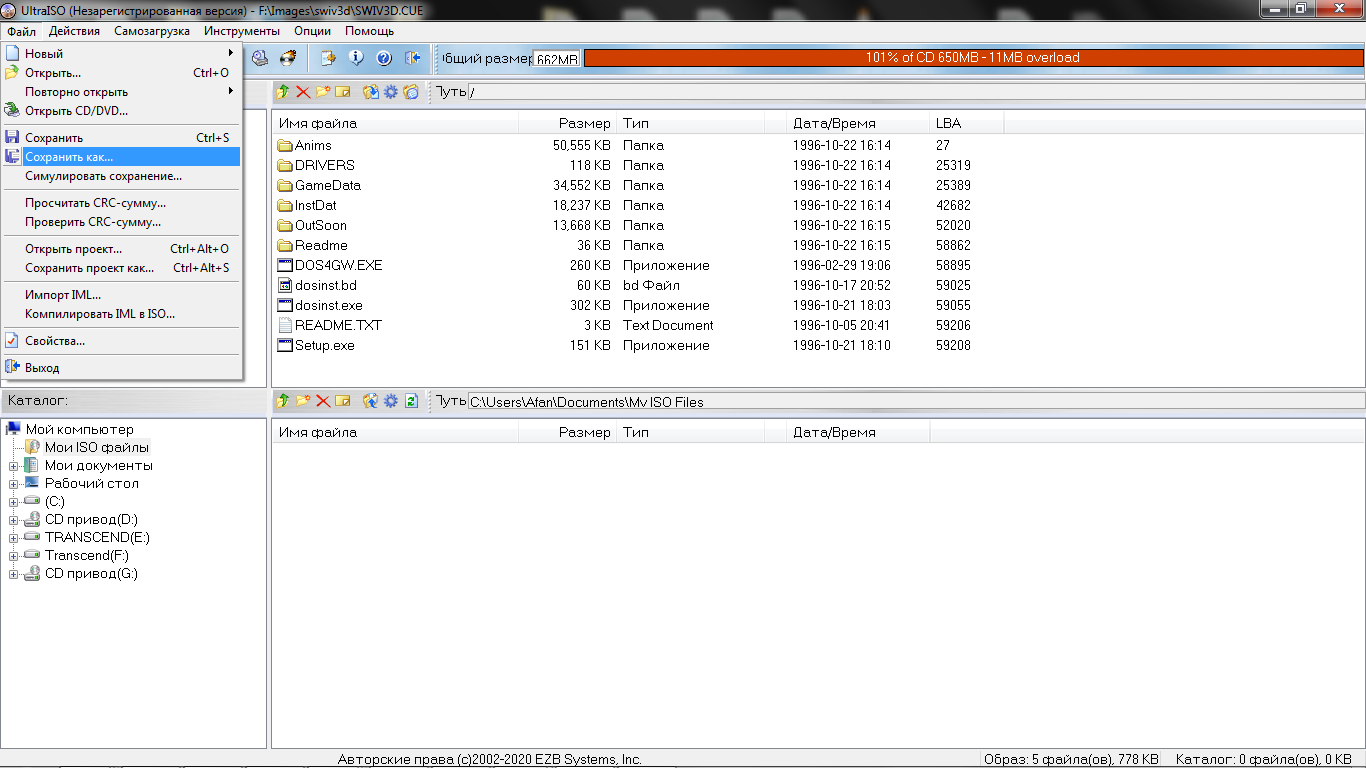The width and height of the screenshot is (1366, 768).
Task: Sort image files by Имя файла column
Action: [395, 124]
